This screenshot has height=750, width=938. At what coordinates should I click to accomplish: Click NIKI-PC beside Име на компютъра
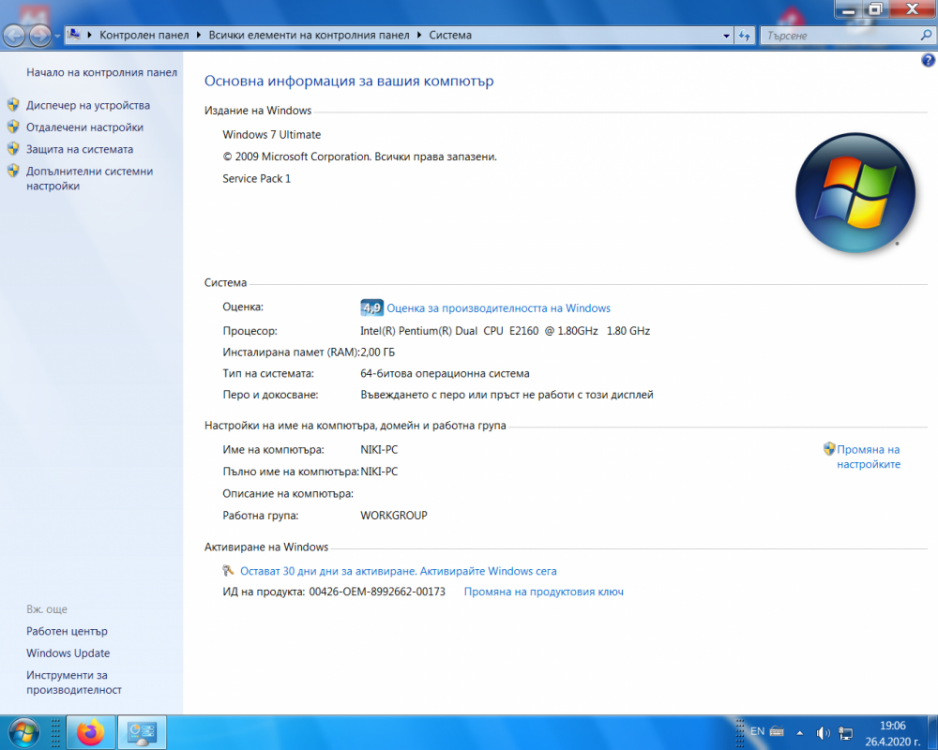click(x=379, y=450)
